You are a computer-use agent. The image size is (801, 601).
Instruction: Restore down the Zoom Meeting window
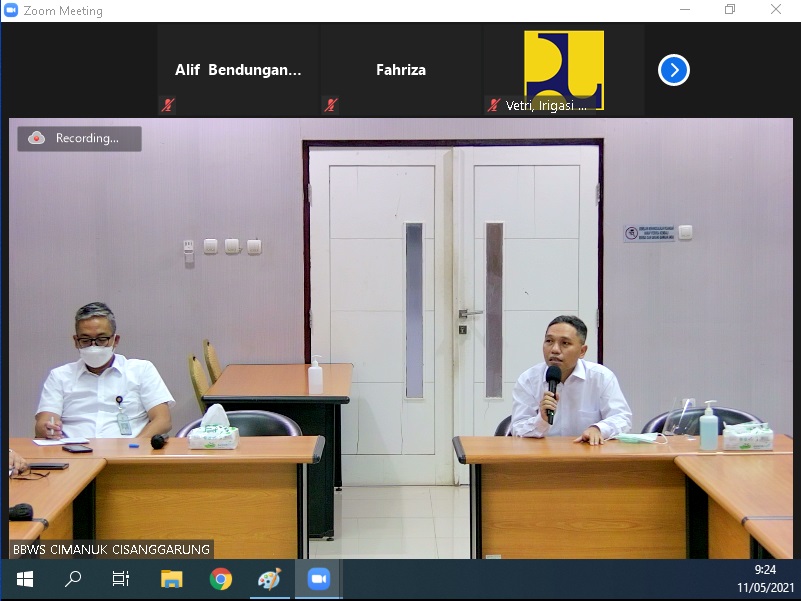[730, 10]
